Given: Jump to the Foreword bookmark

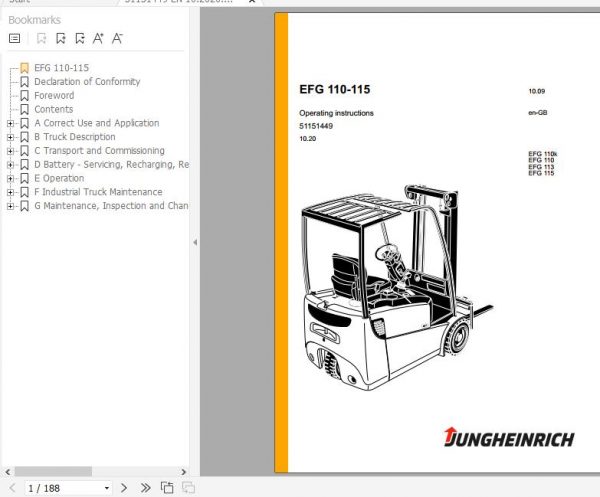Looking at the screenshot, I should 54,95.
